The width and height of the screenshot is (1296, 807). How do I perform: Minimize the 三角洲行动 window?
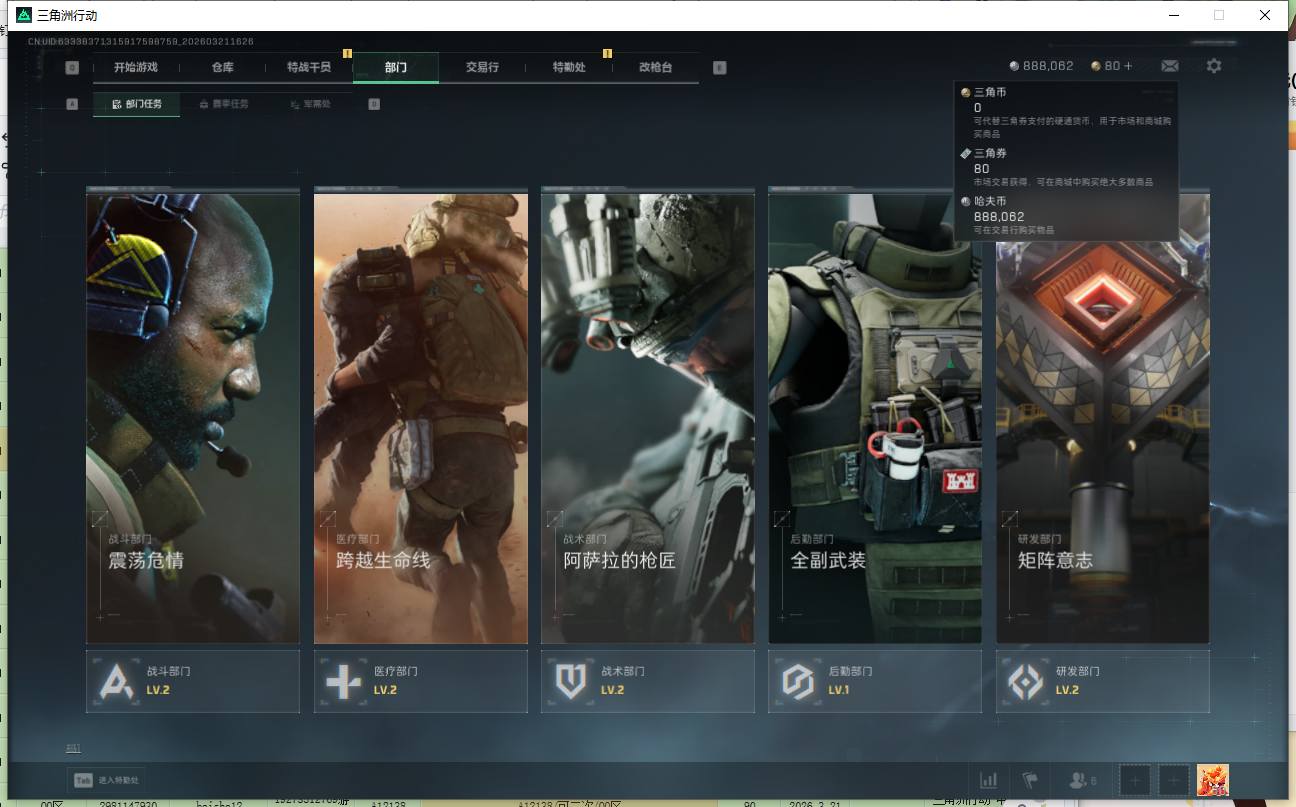[x=1172, y=15]
